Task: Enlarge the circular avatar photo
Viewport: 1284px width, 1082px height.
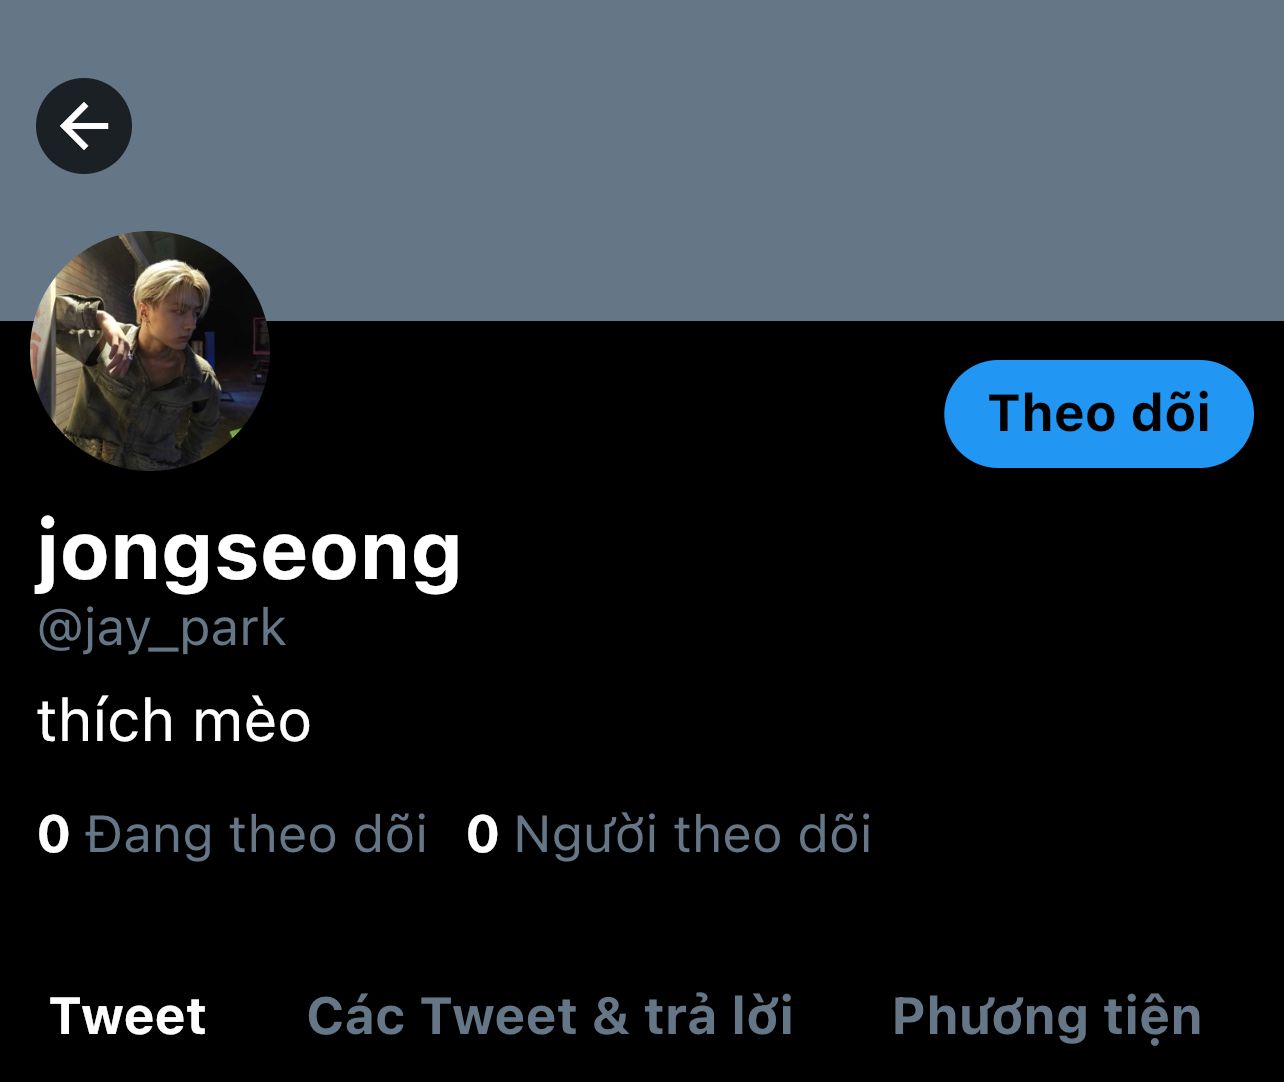Action: (150, 351)
